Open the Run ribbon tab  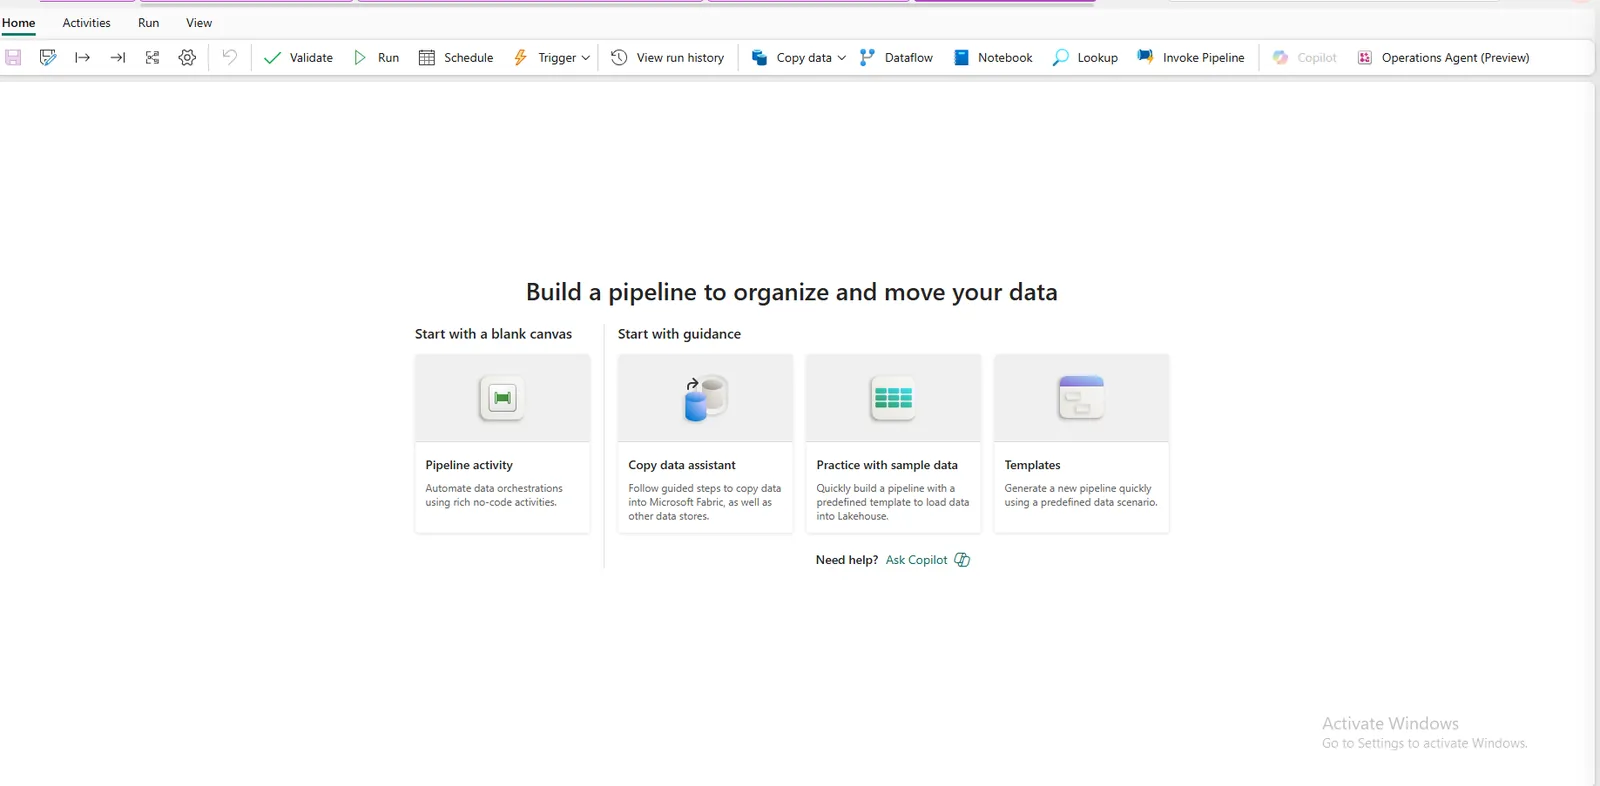coord(148,23)
